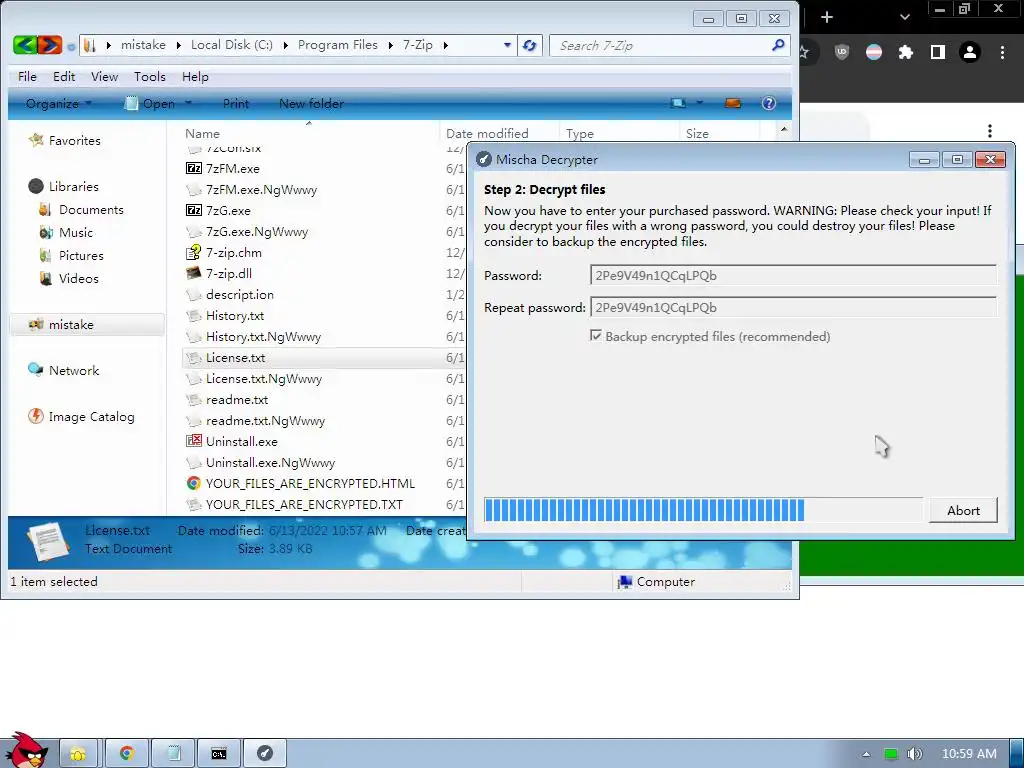Click the Repeat password field
This screenshot has height=768, width=1024.
(793, 307)
